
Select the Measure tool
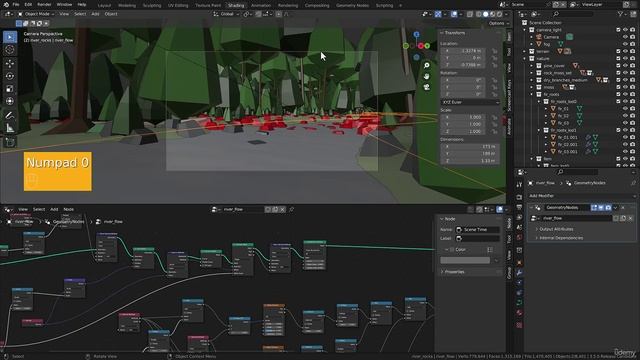coord(10,128)
